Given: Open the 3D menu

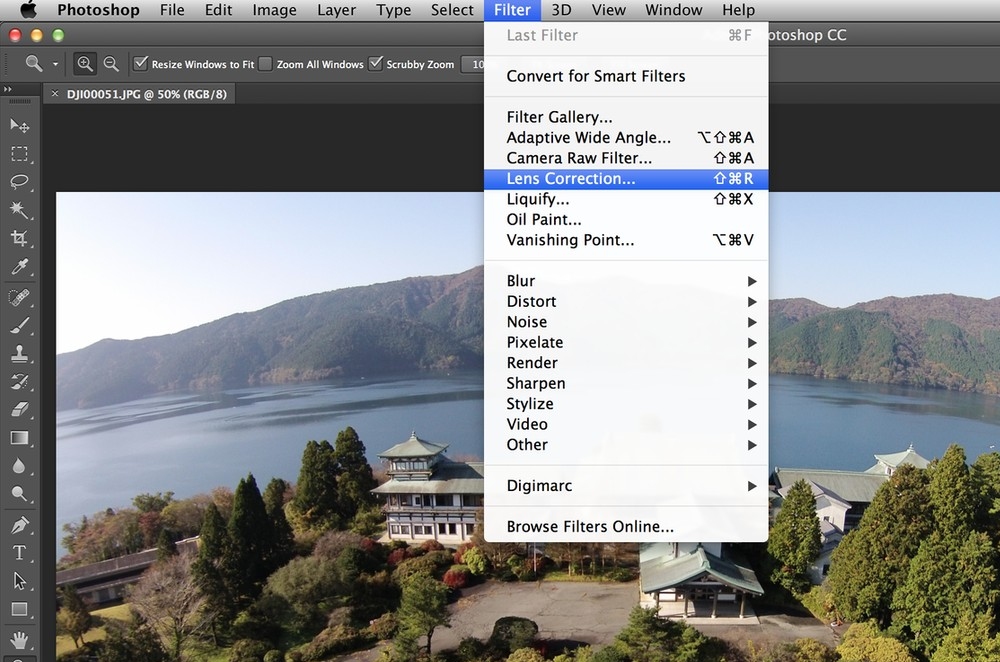Looking at the screenshot, I should click(561, 10).
